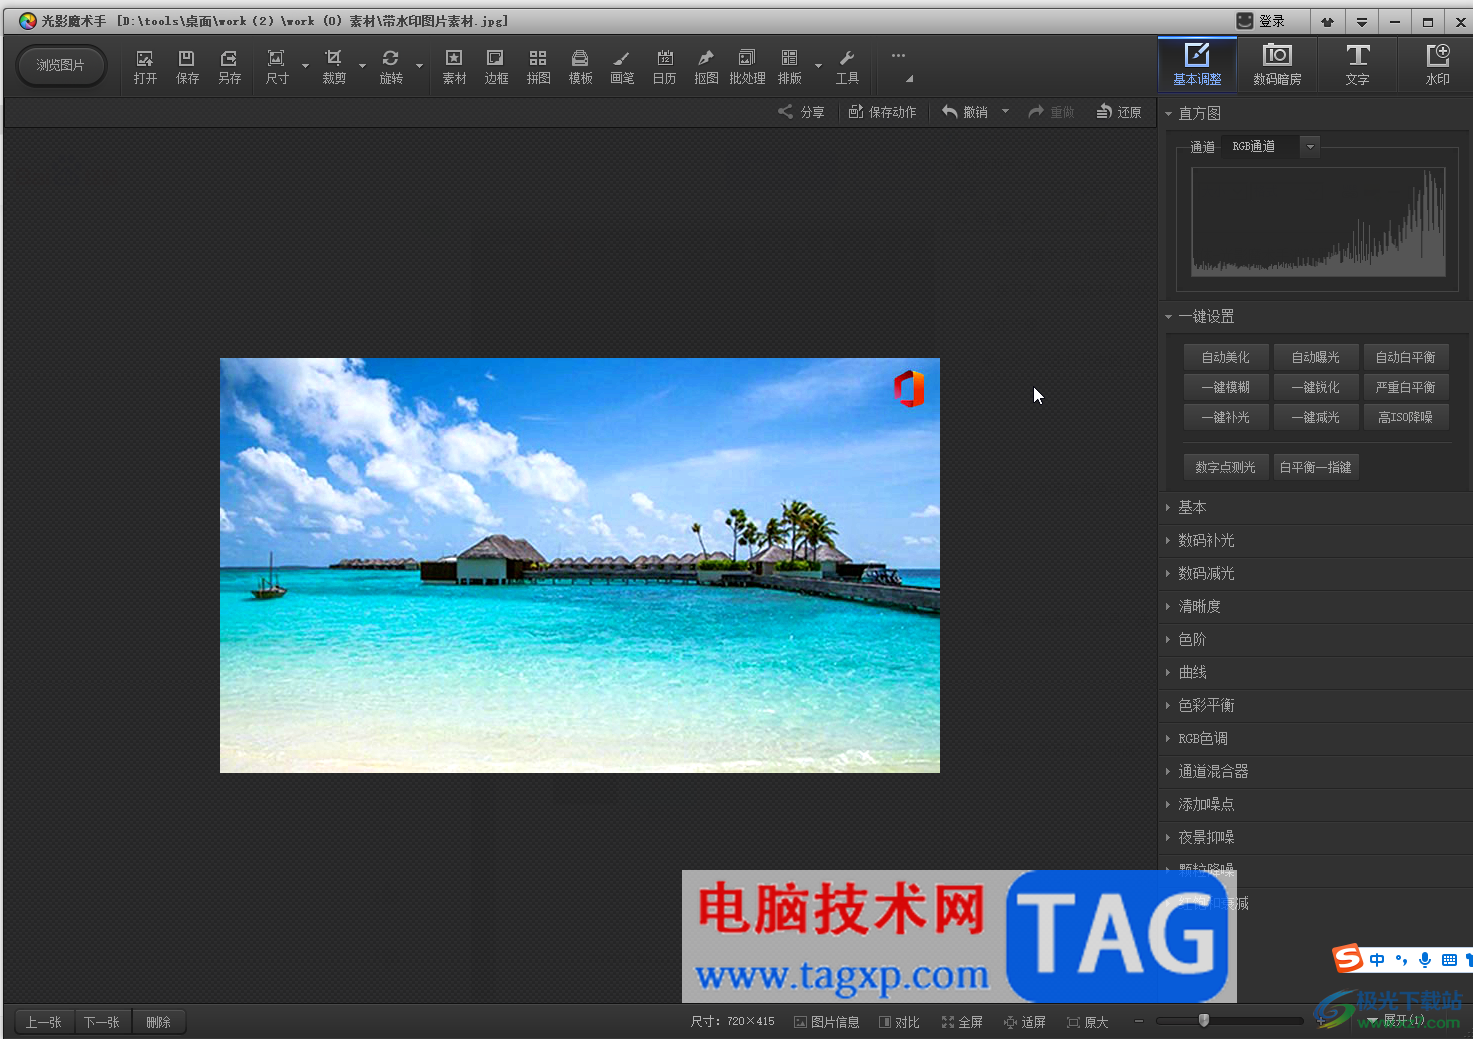
Task: Toggle 对比 before-after comparison
Action: (x=900, y=1022)
